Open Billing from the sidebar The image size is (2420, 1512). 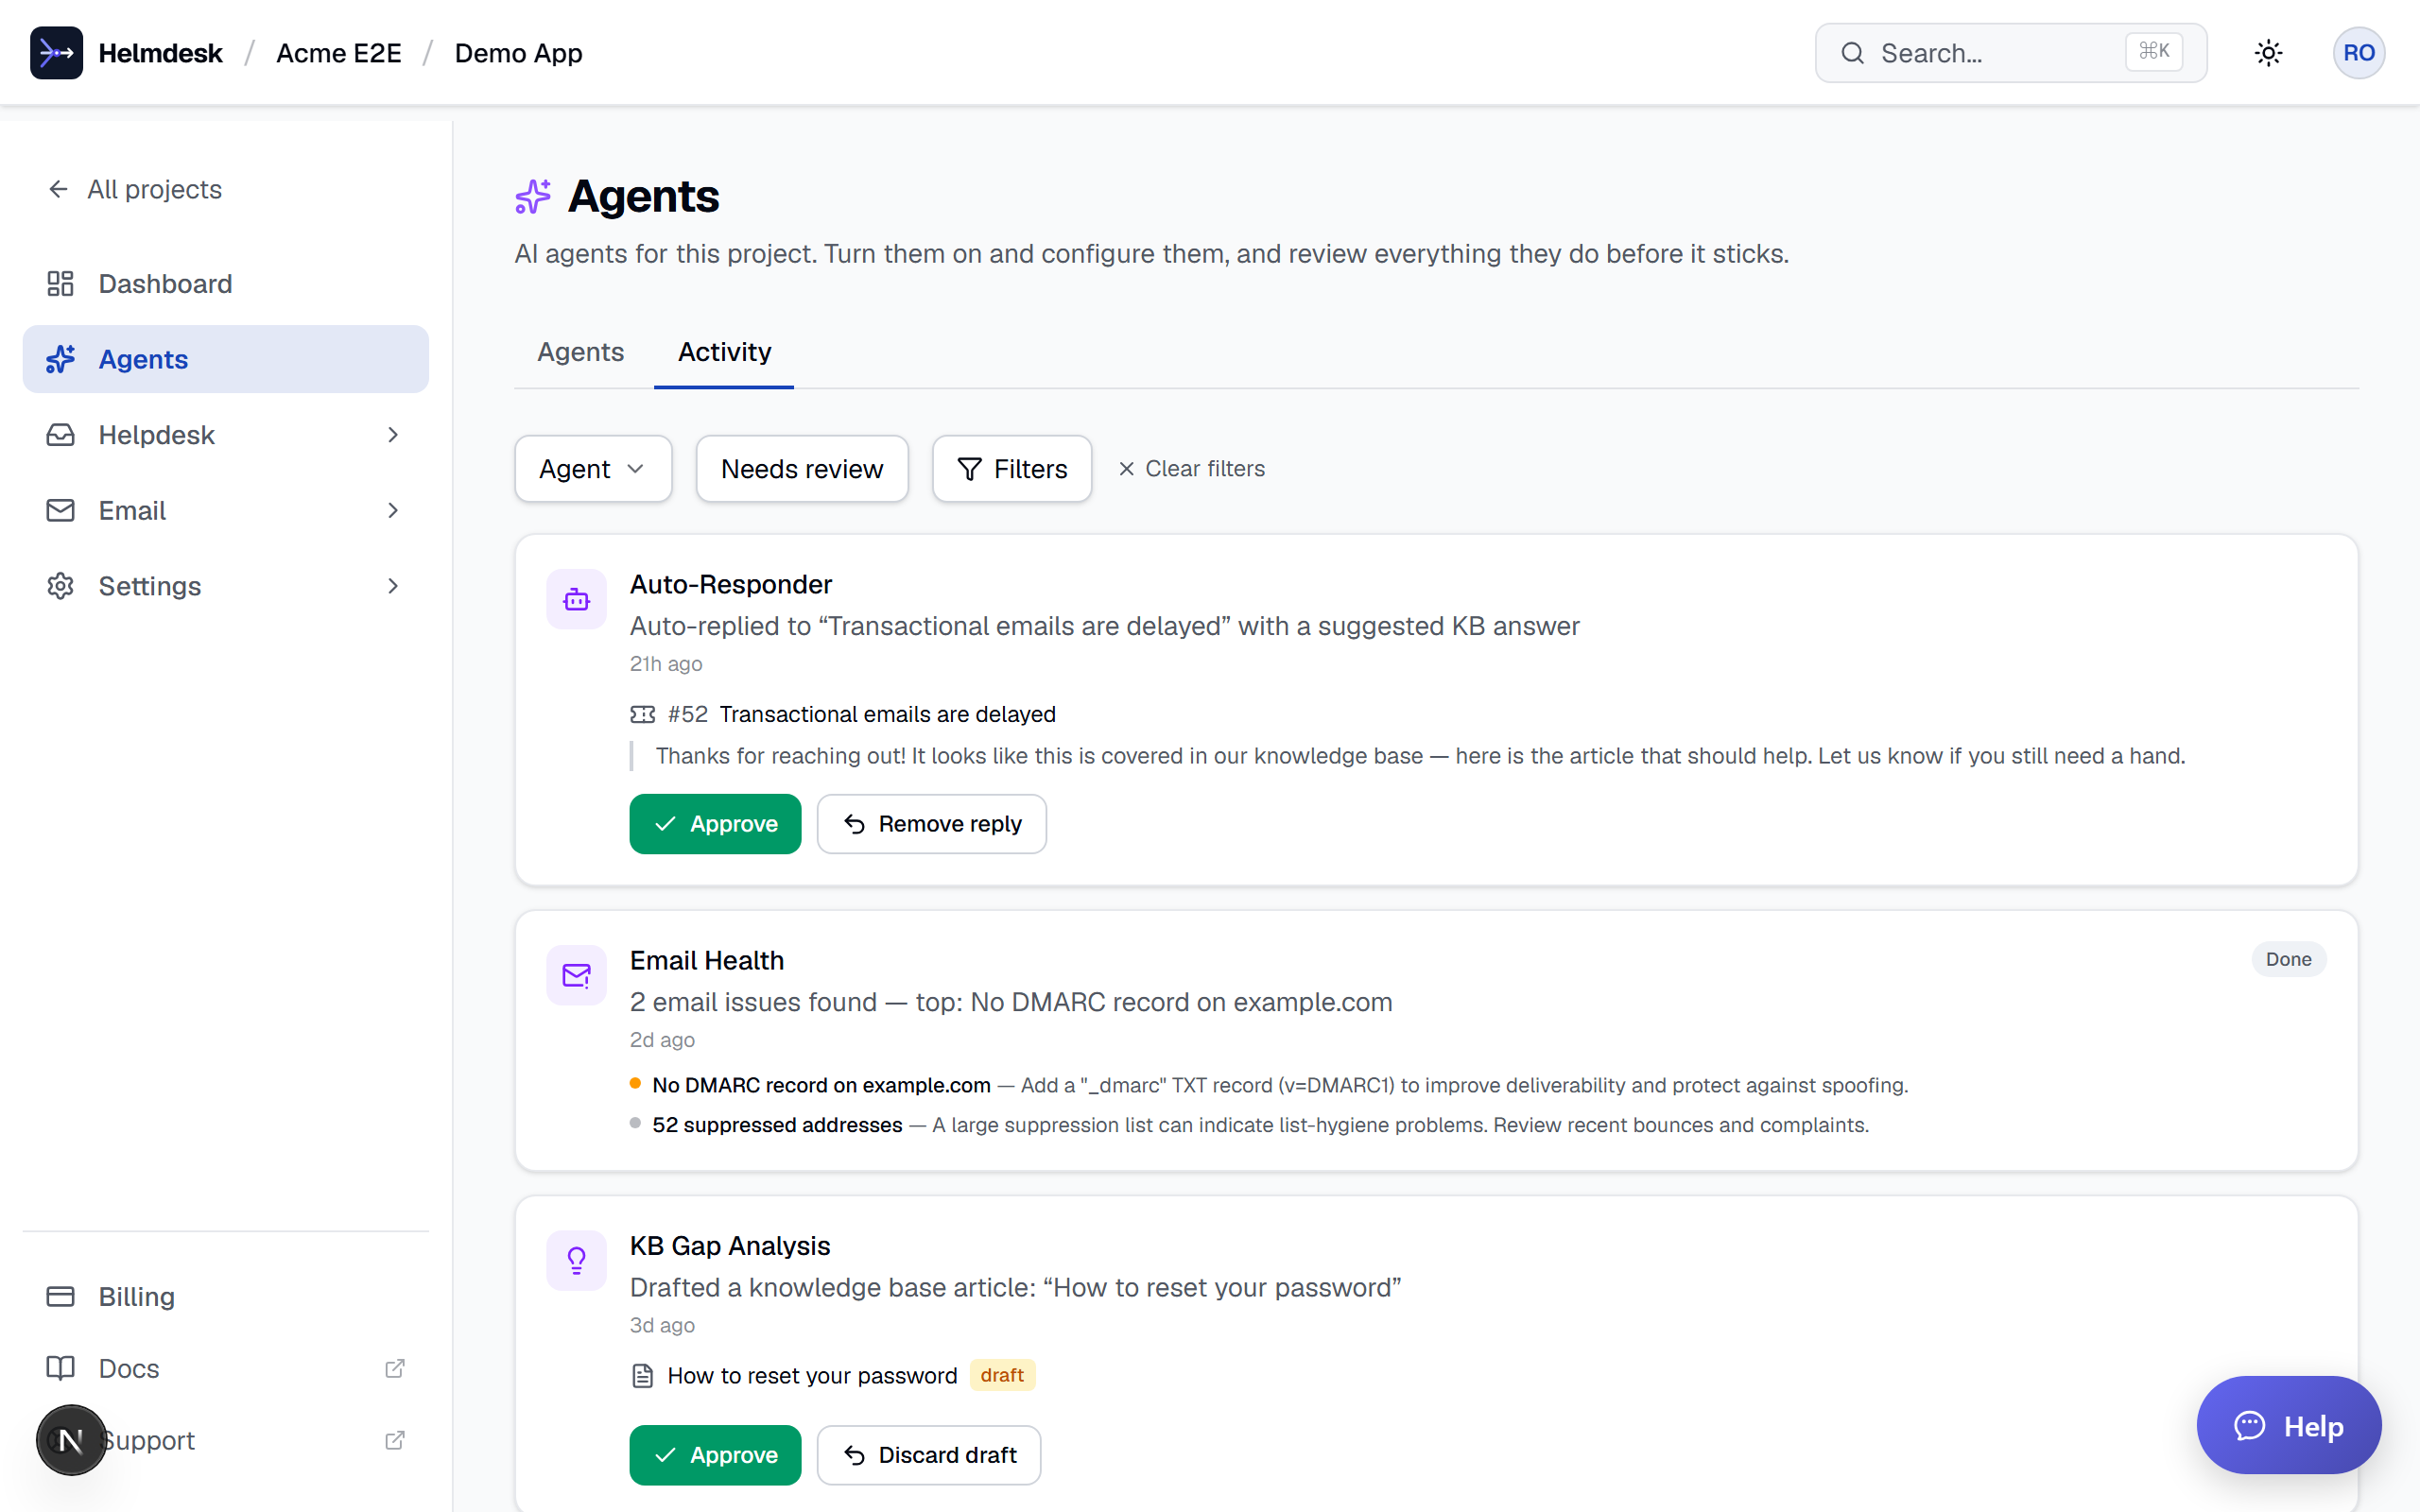226,1296
